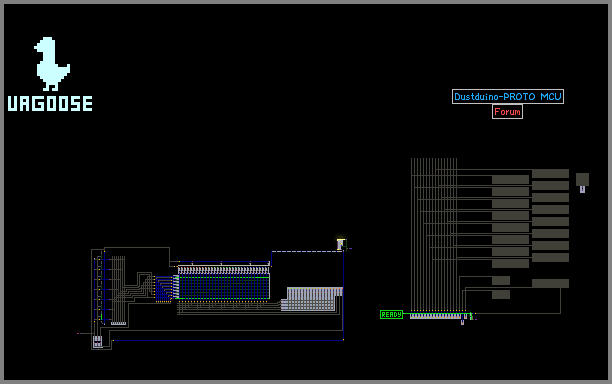
Task: Click the magenta dot left of the circuit
Action: [78, 334]
